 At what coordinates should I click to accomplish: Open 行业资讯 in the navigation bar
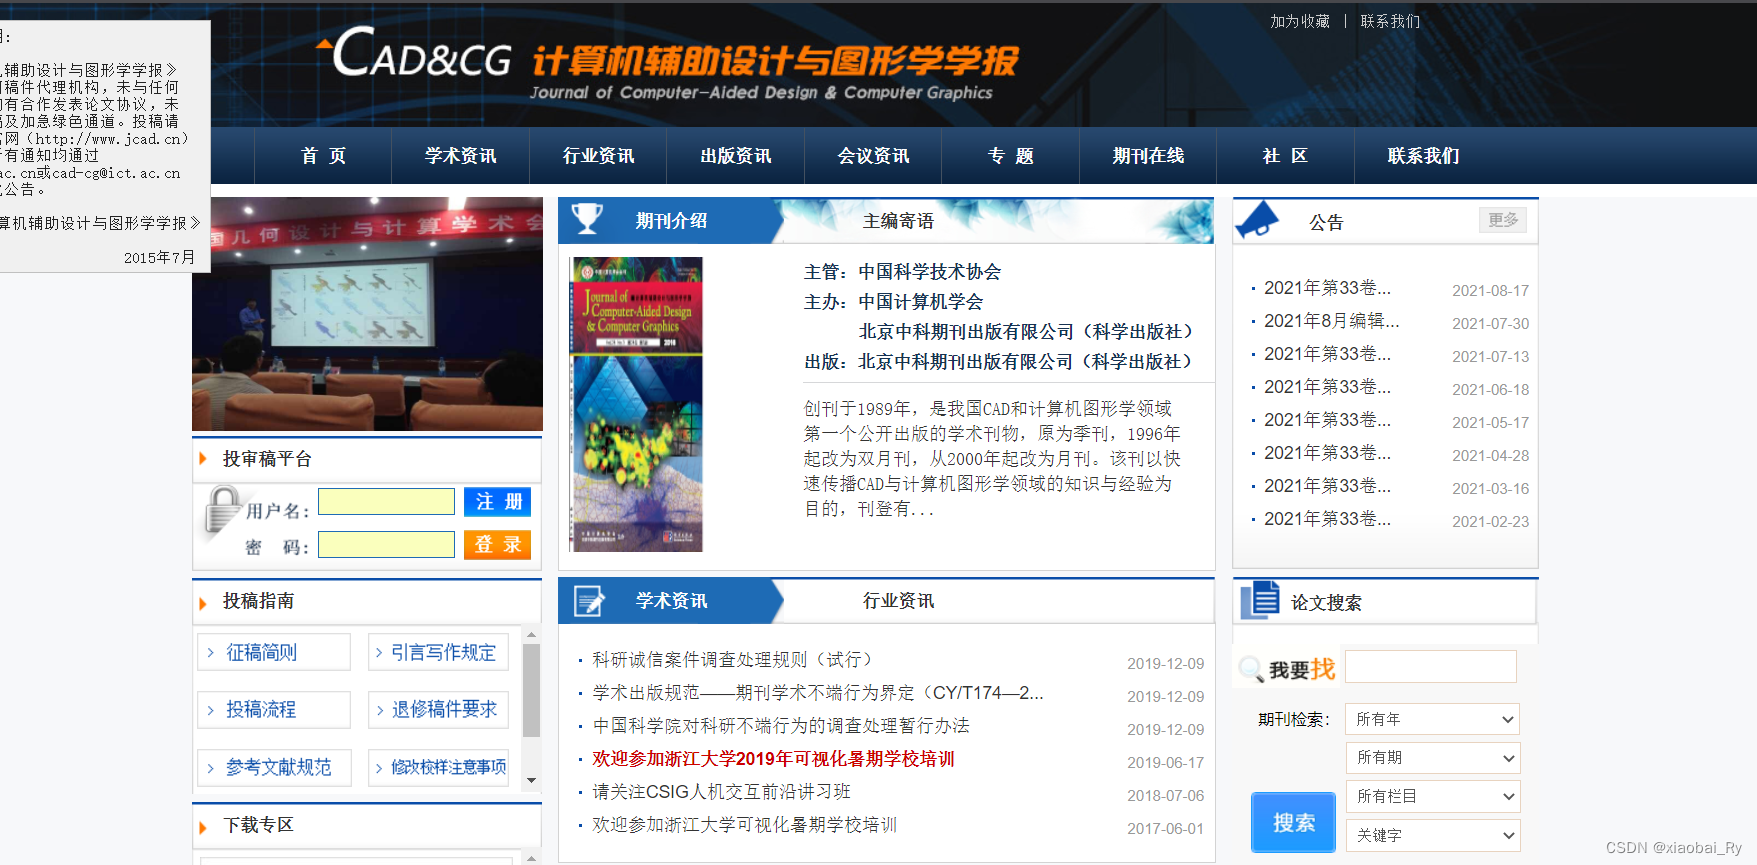pyautogui.click(x=598, y=156)
